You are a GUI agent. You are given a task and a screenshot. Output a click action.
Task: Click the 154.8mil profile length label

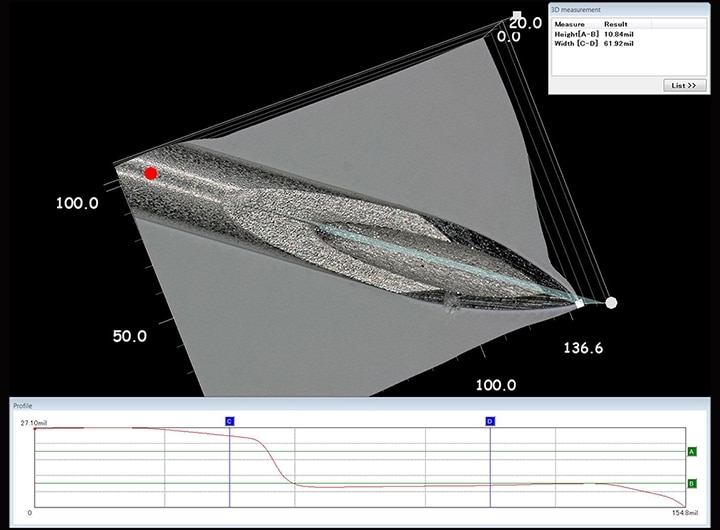click(683, 512)
